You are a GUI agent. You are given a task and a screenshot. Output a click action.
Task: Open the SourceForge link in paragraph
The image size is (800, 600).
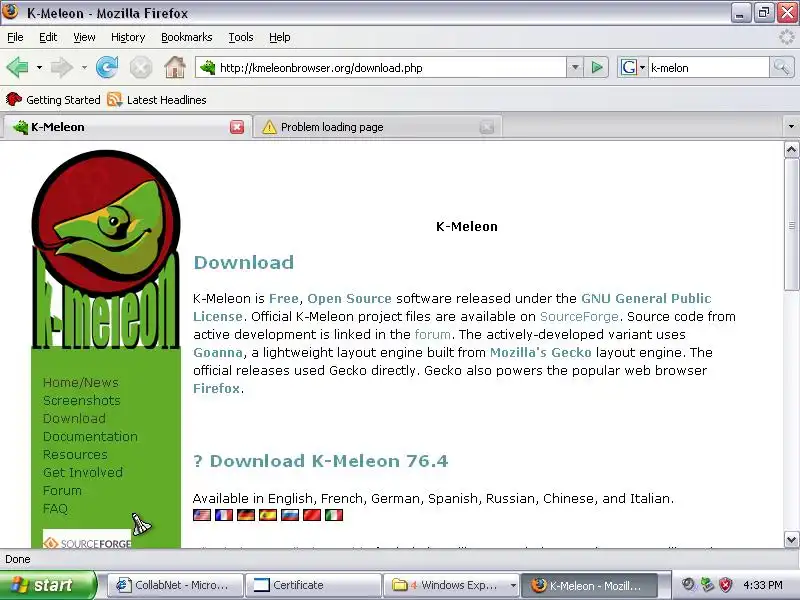579,316
